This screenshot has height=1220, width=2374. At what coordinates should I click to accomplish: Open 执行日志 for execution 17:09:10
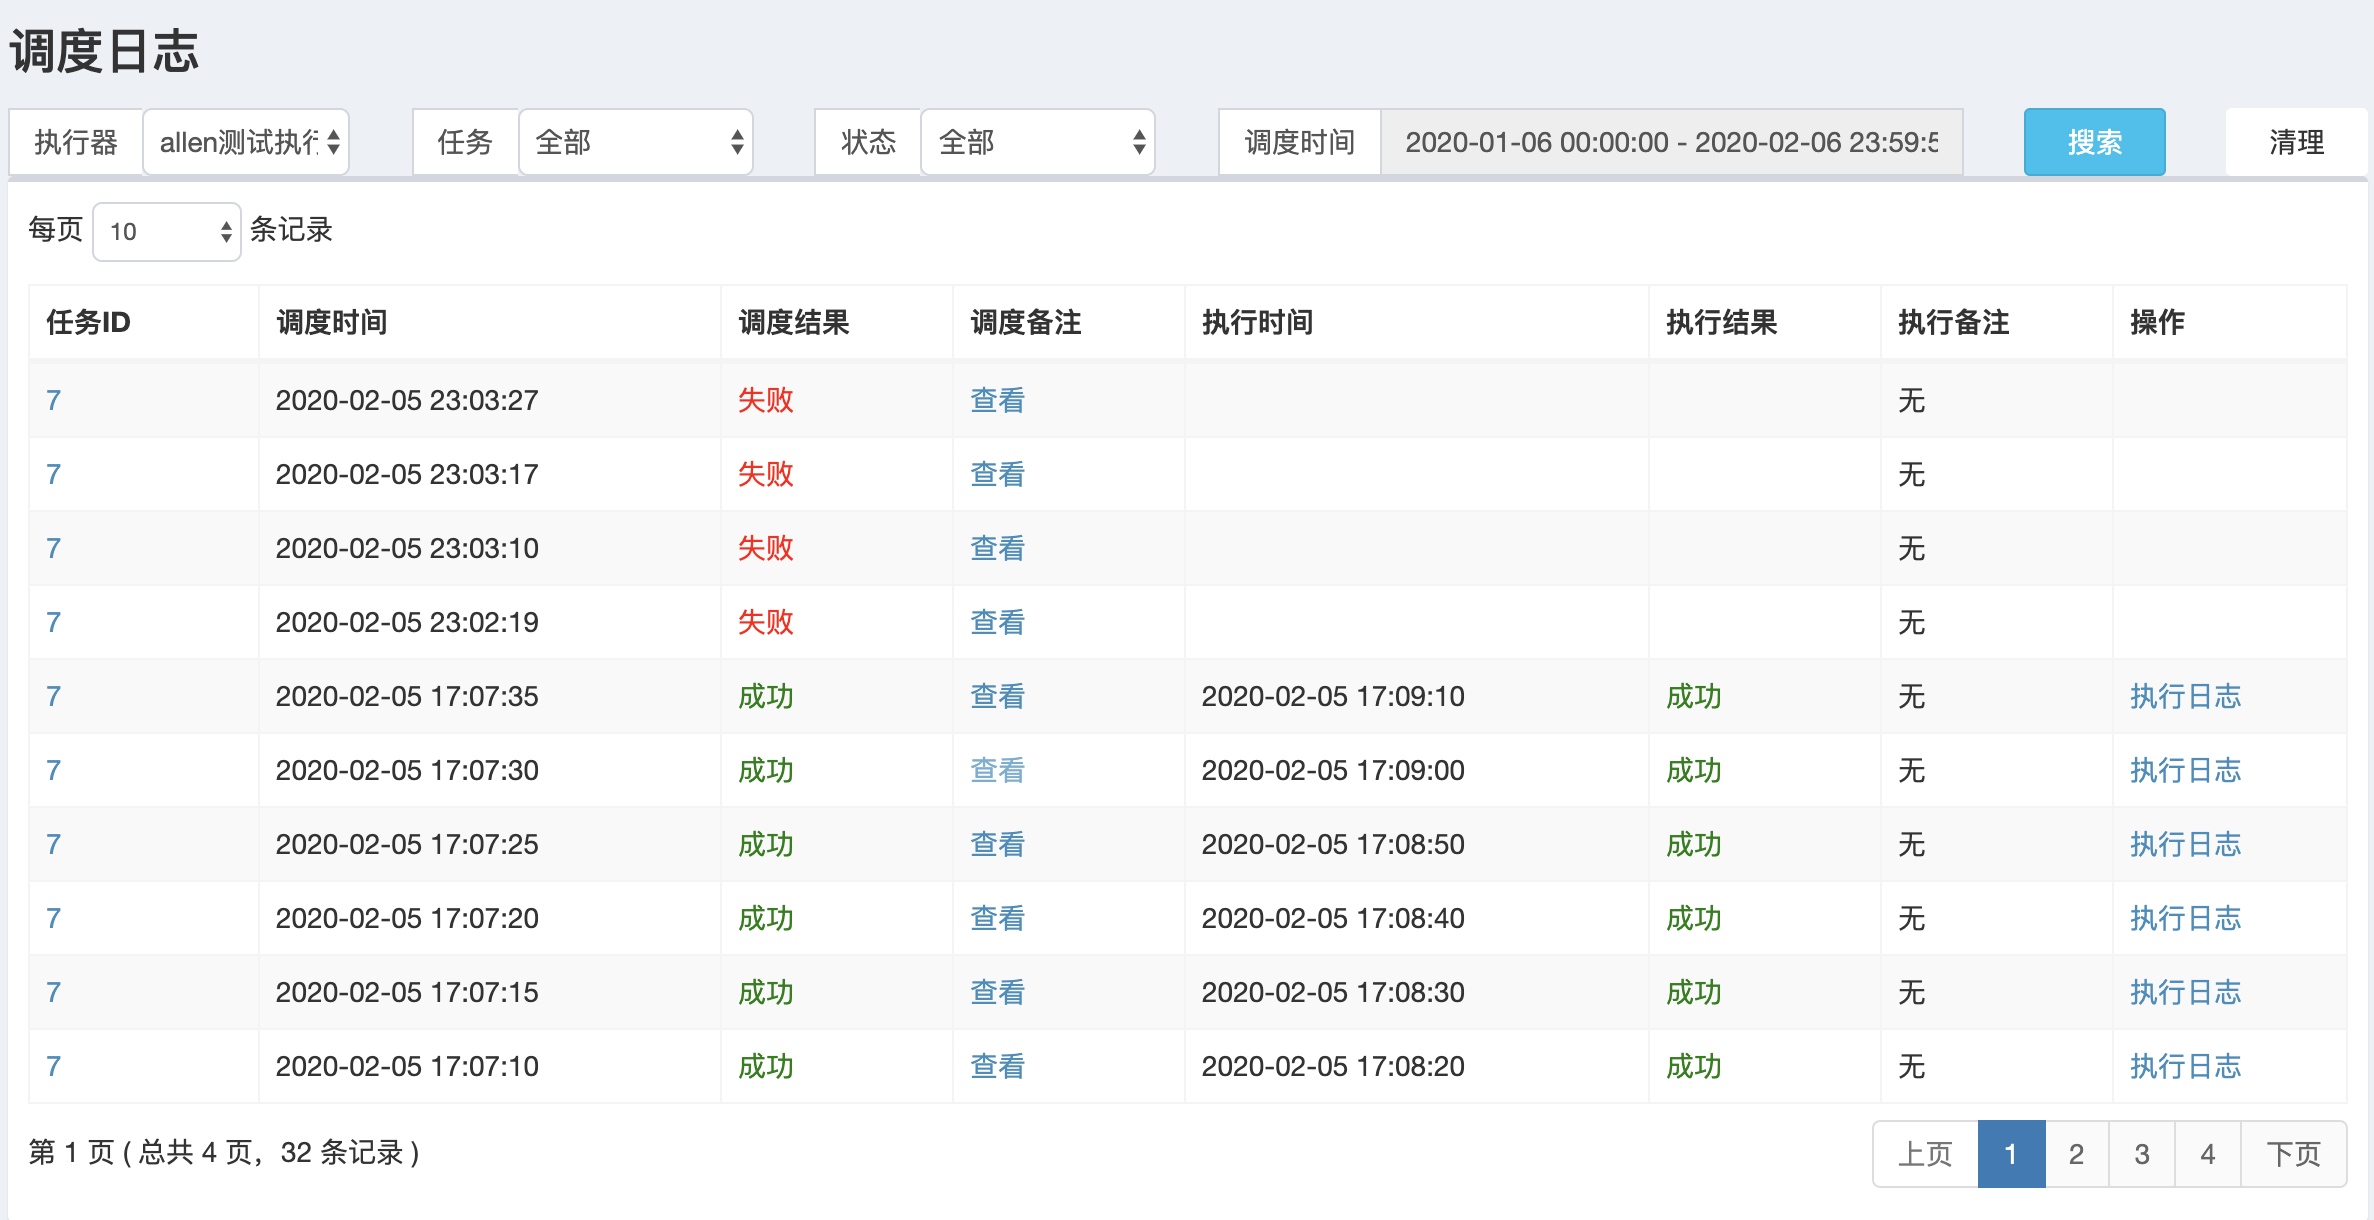pos(2185,696)
